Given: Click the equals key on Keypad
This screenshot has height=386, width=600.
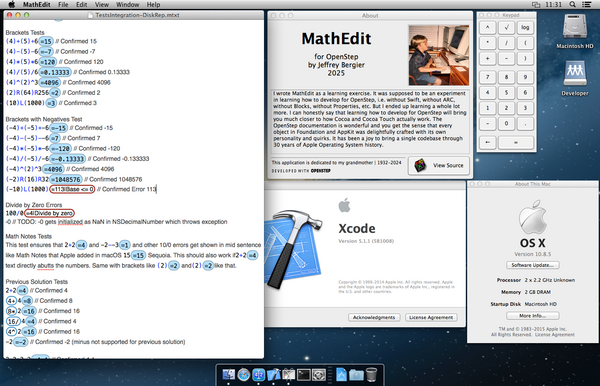Looking at the screenshot, I should pos(516,142).
